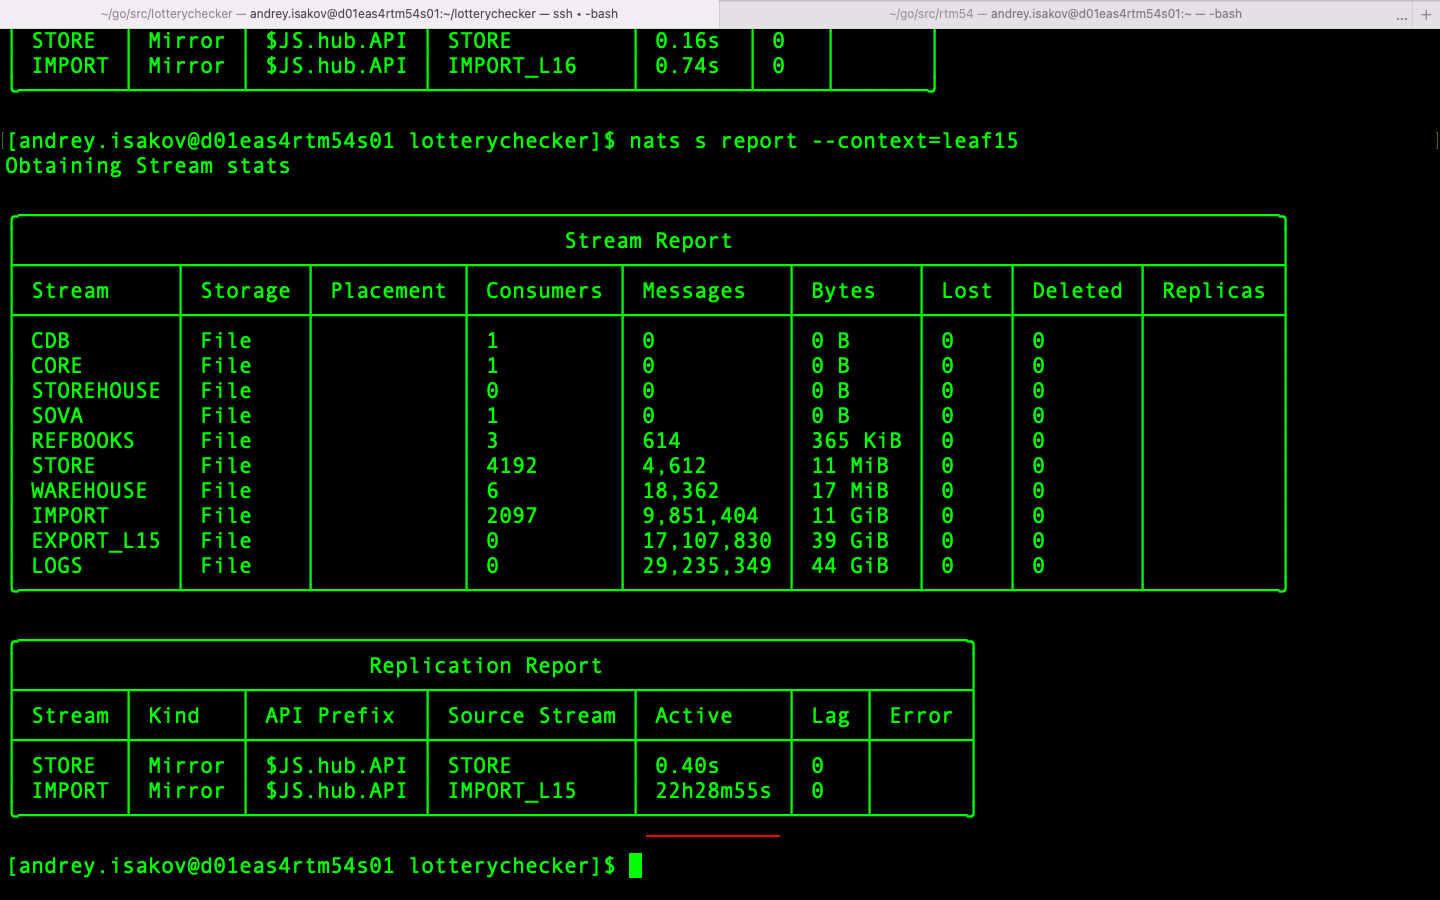Click the 'Lag' column header
This screenshot has width=1440, height=900.
click(x=830, y=716)
